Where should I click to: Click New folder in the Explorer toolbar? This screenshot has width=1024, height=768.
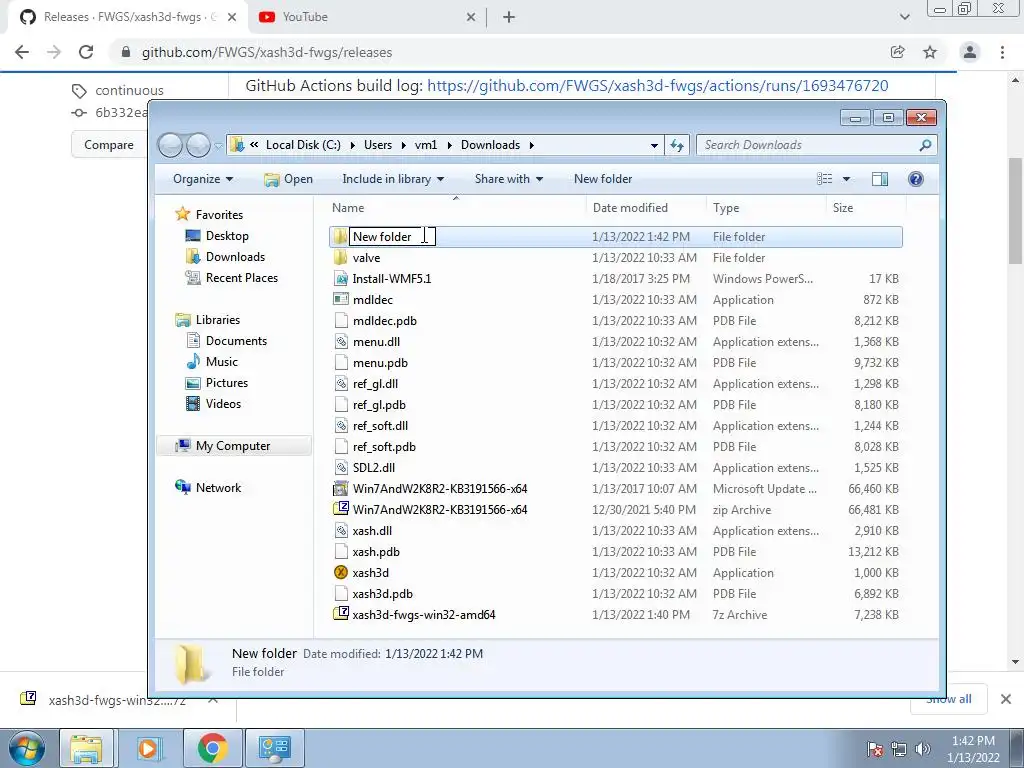[x=603, y=179]
